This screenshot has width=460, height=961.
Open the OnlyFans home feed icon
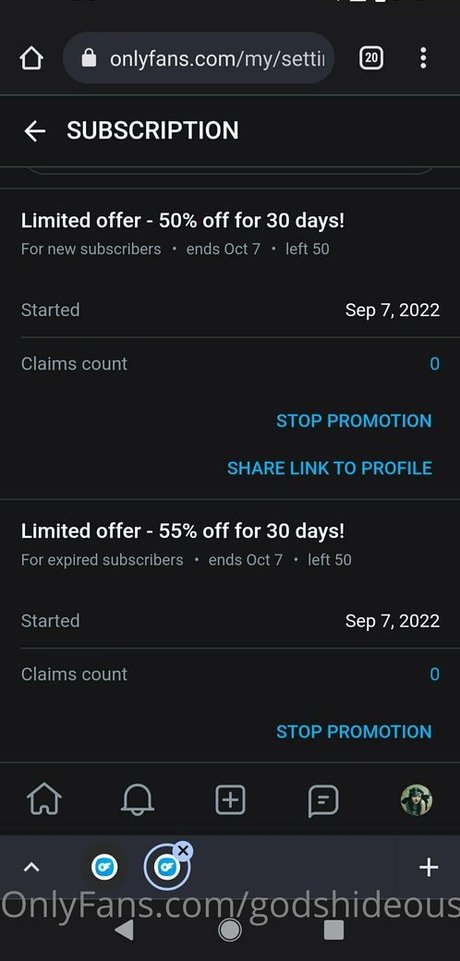click(x=45, y=800)
